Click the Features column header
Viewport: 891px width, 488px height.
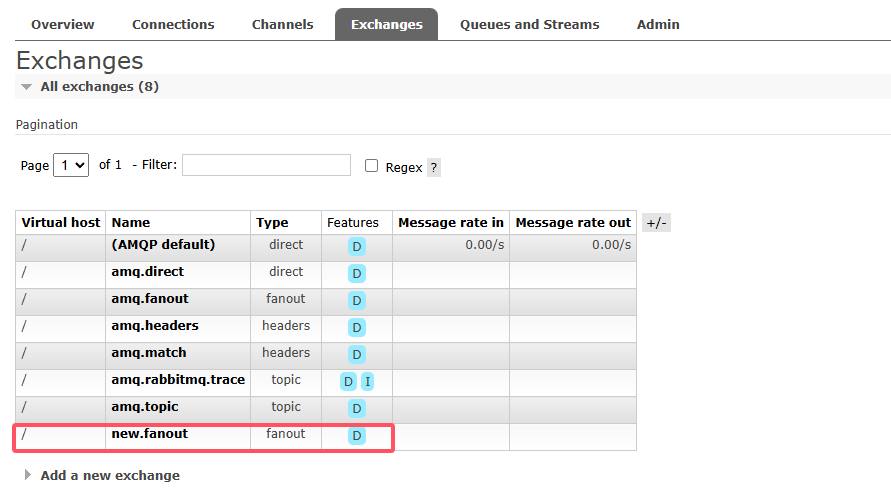pyautogui.click(x=353, y=223)
